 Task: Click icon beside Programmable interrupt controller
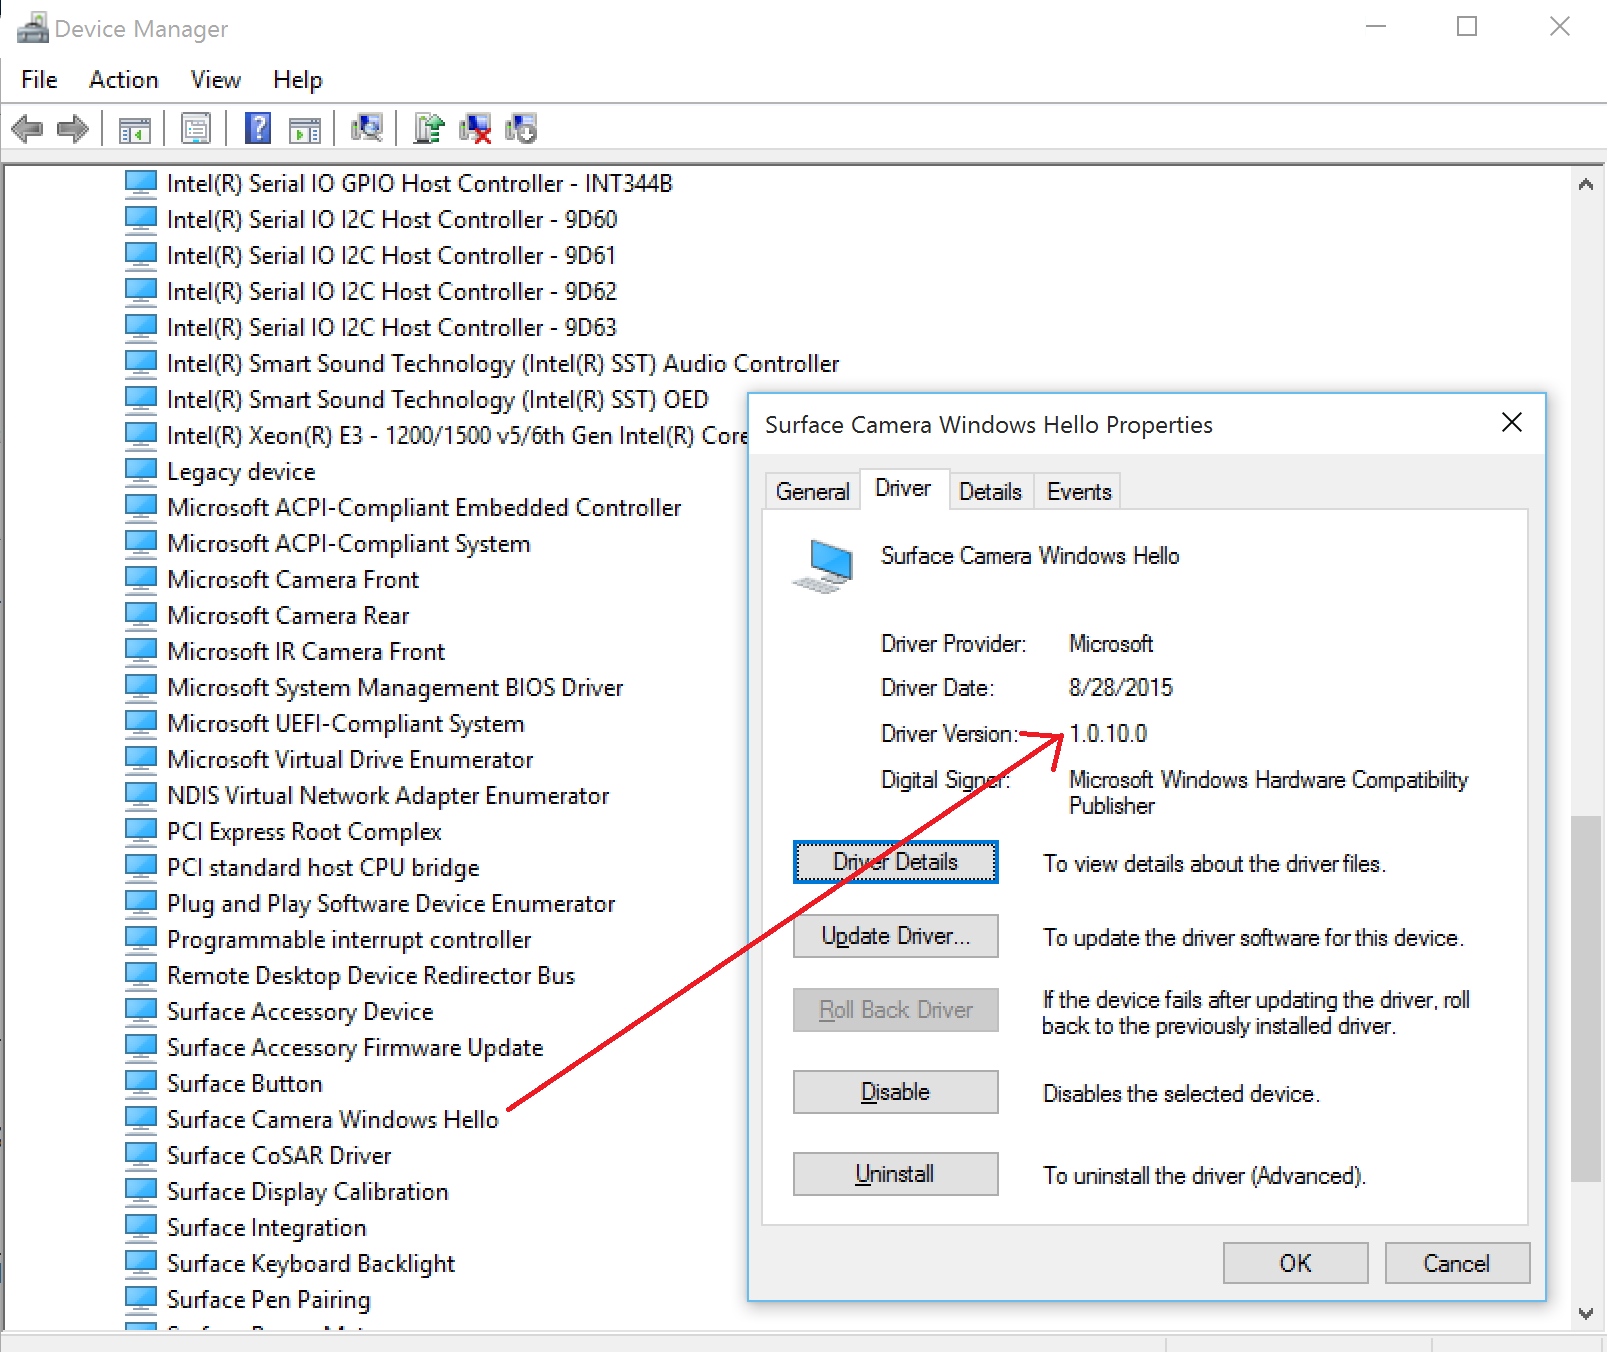click(141, 939)
